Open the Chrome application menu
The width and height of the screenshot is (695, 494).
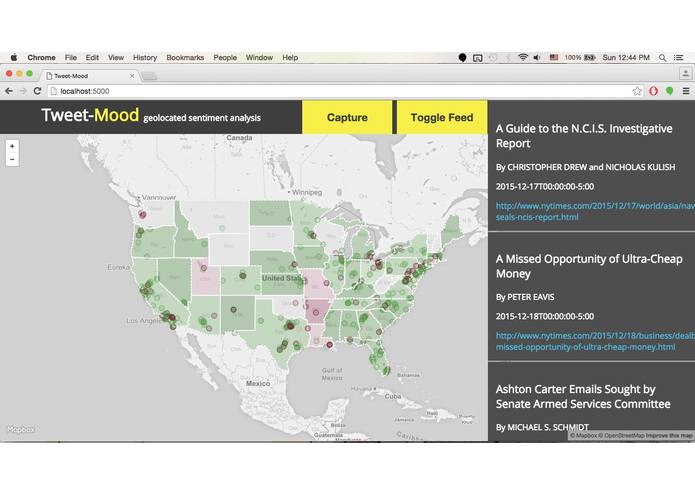coord(41,58)
